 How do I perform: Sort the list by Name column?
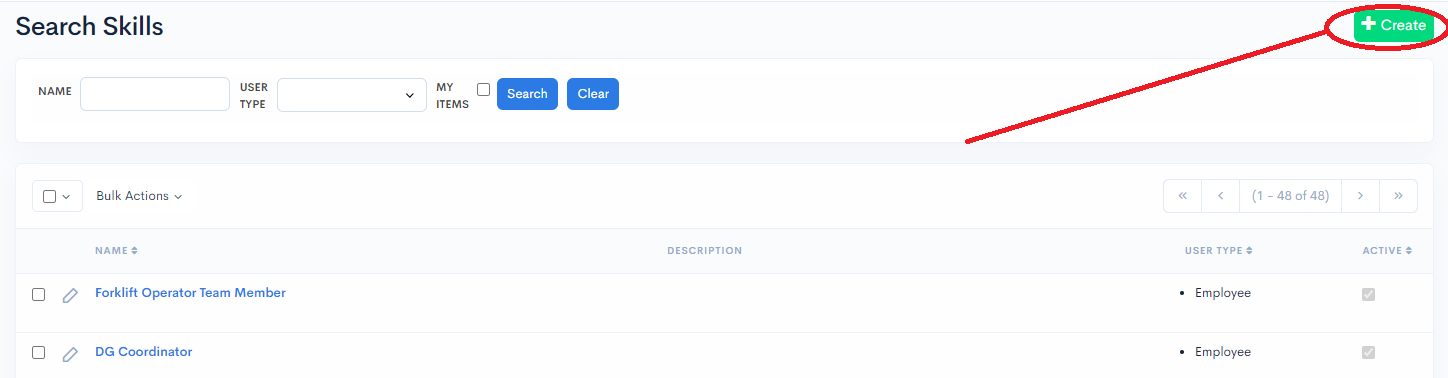[x=116, y=250]
